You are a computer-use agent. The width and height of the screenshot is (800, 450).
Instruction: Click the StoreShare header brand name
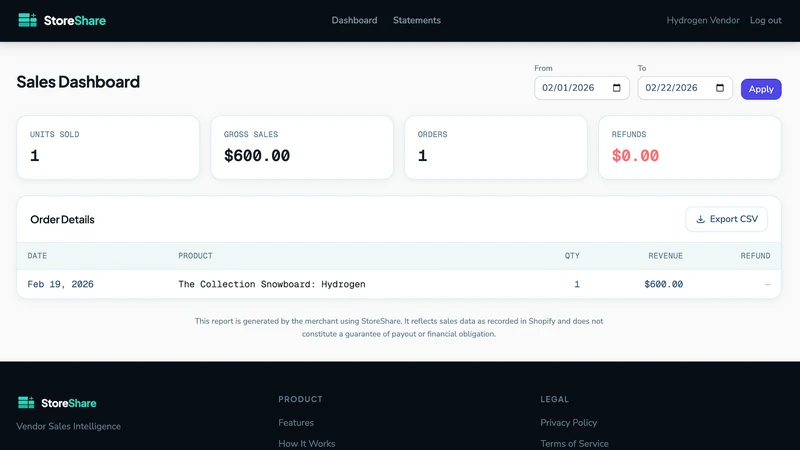tap(74, 20)
